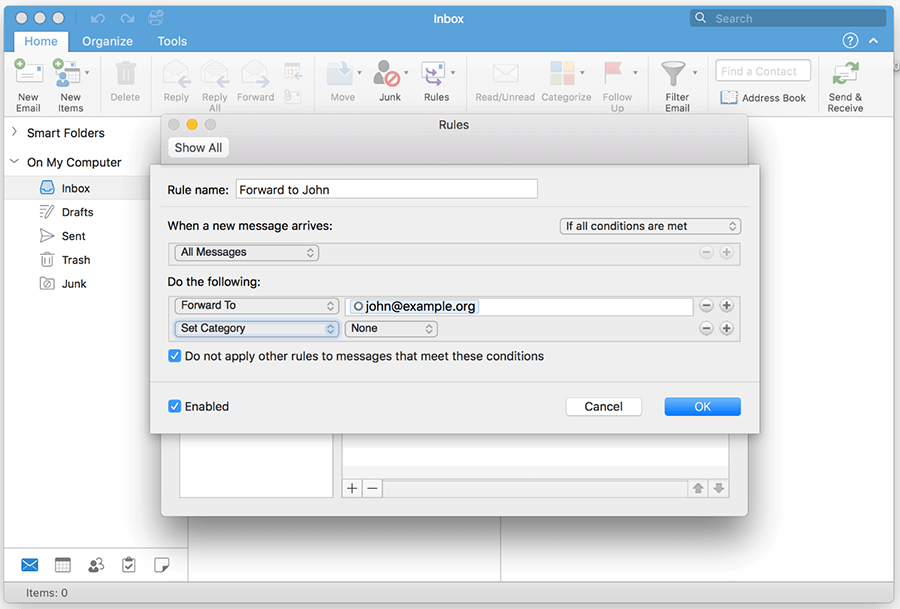Open the 'If all conditions are met' dropdown
The height and width of the screenshot is (609, 900).
coord(650,226)
